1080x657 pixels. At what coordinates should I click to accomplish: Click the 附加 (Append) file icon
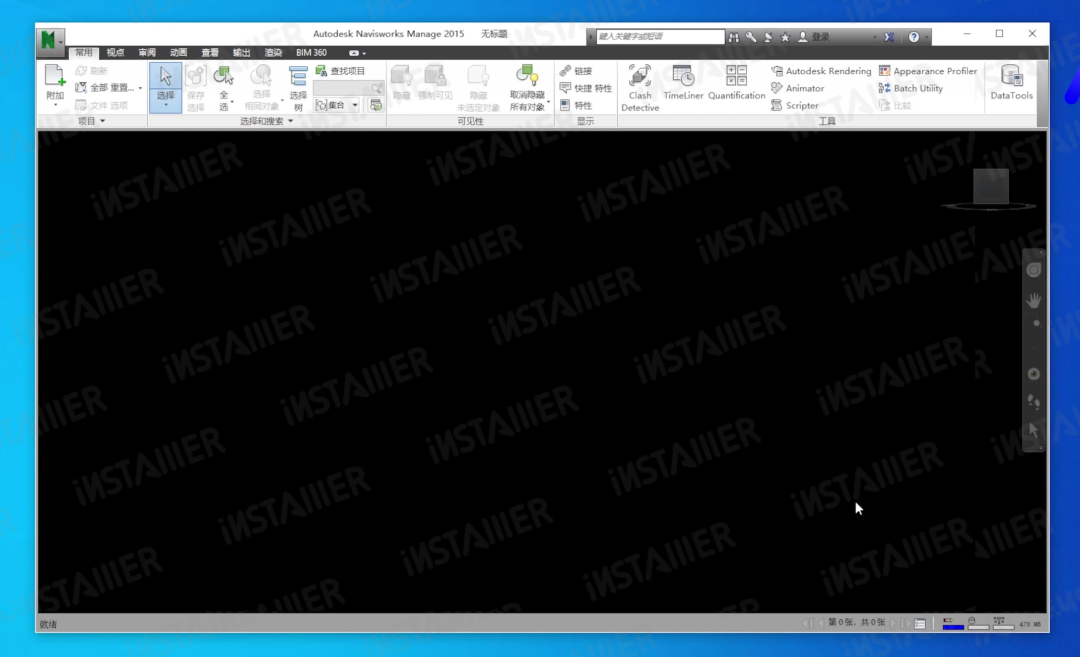[54, 76]
